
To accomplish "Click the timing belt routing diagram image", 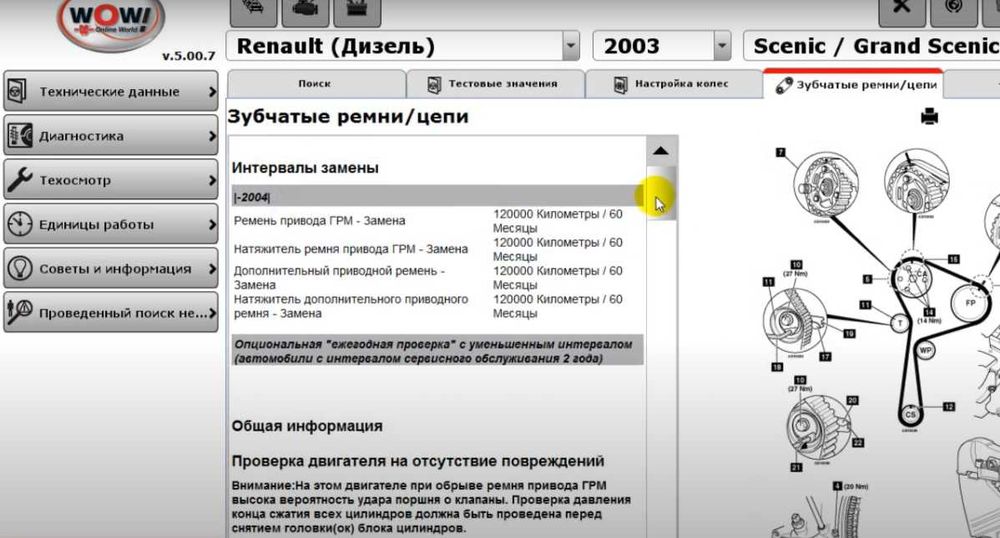I will (880, 338).
